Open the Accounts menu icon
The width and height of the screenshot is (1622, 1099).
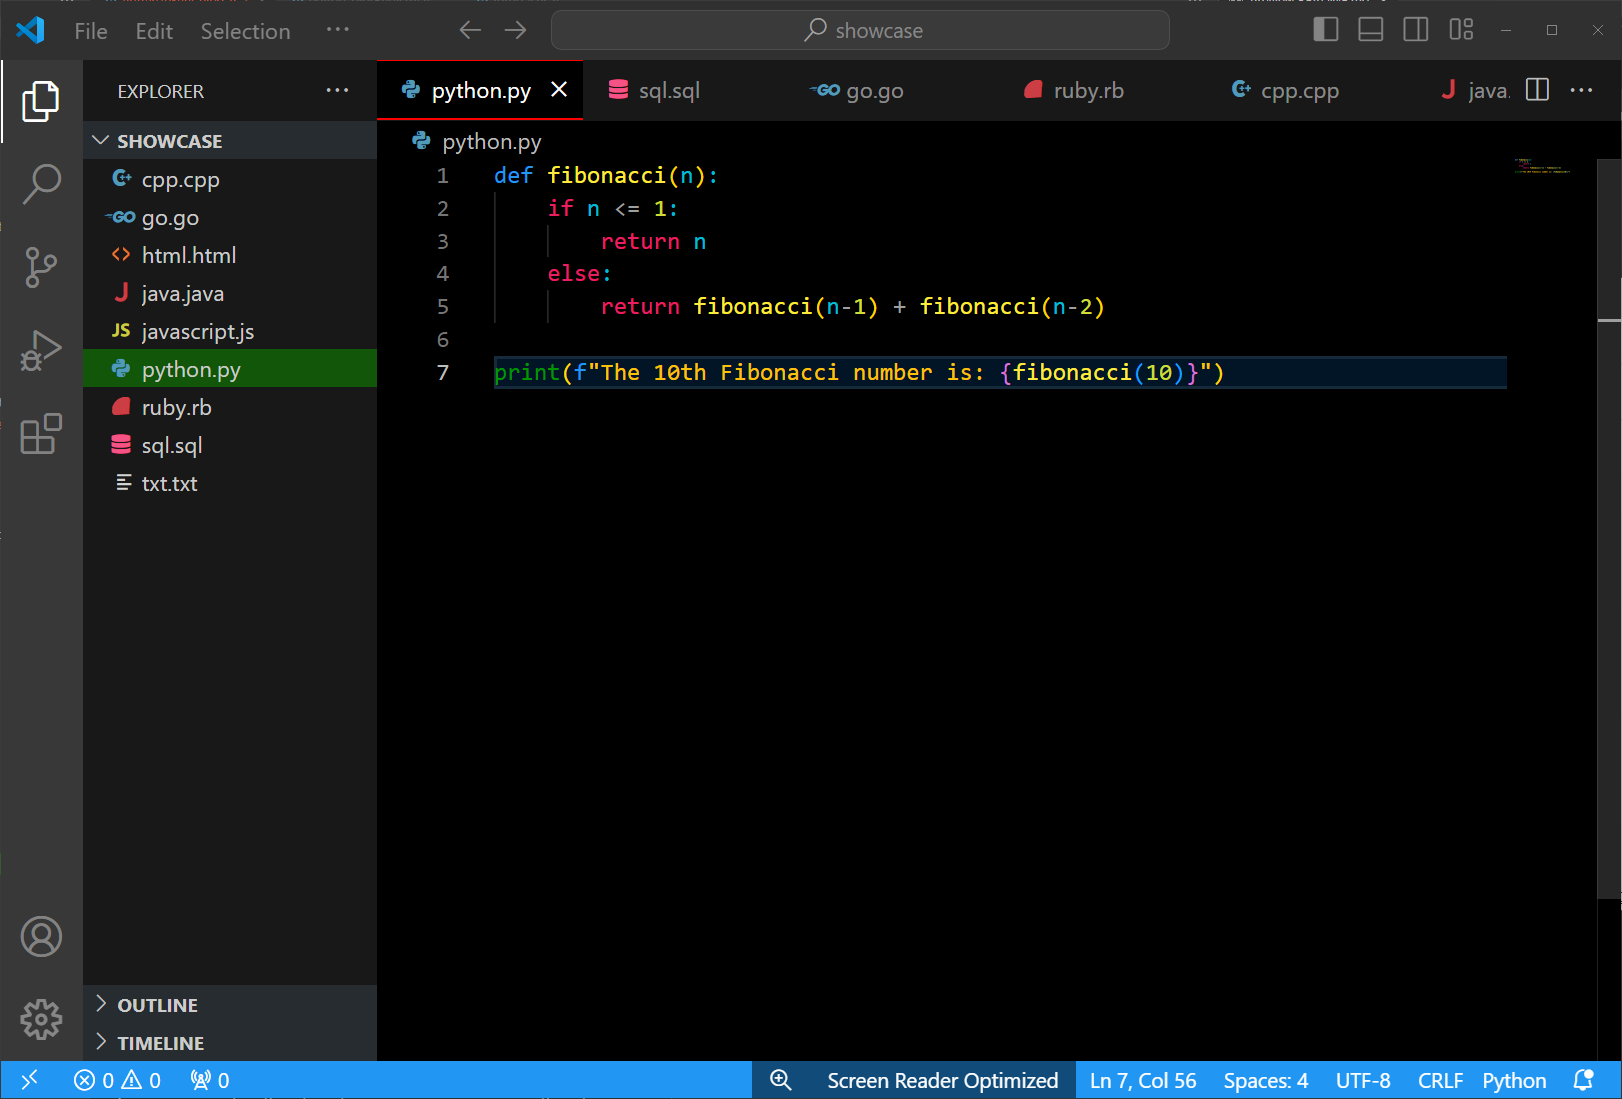(x=41, y=936)
